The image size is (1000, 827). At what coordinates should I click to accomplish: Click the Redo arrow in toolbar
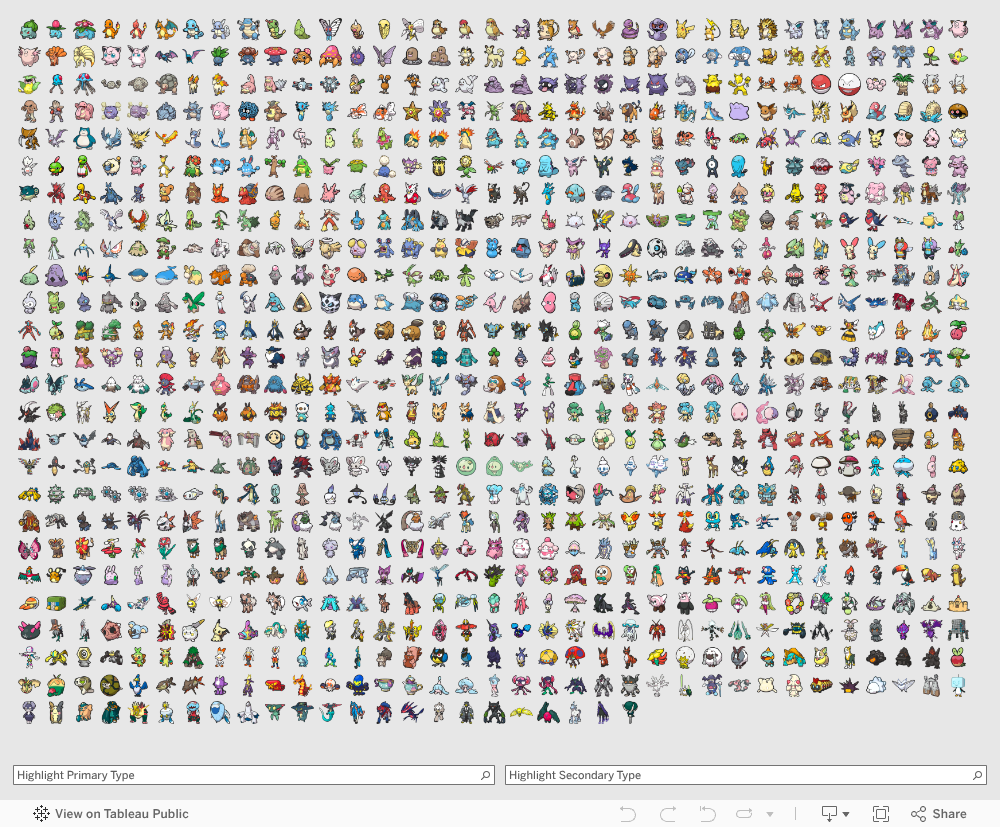point(668,814)
